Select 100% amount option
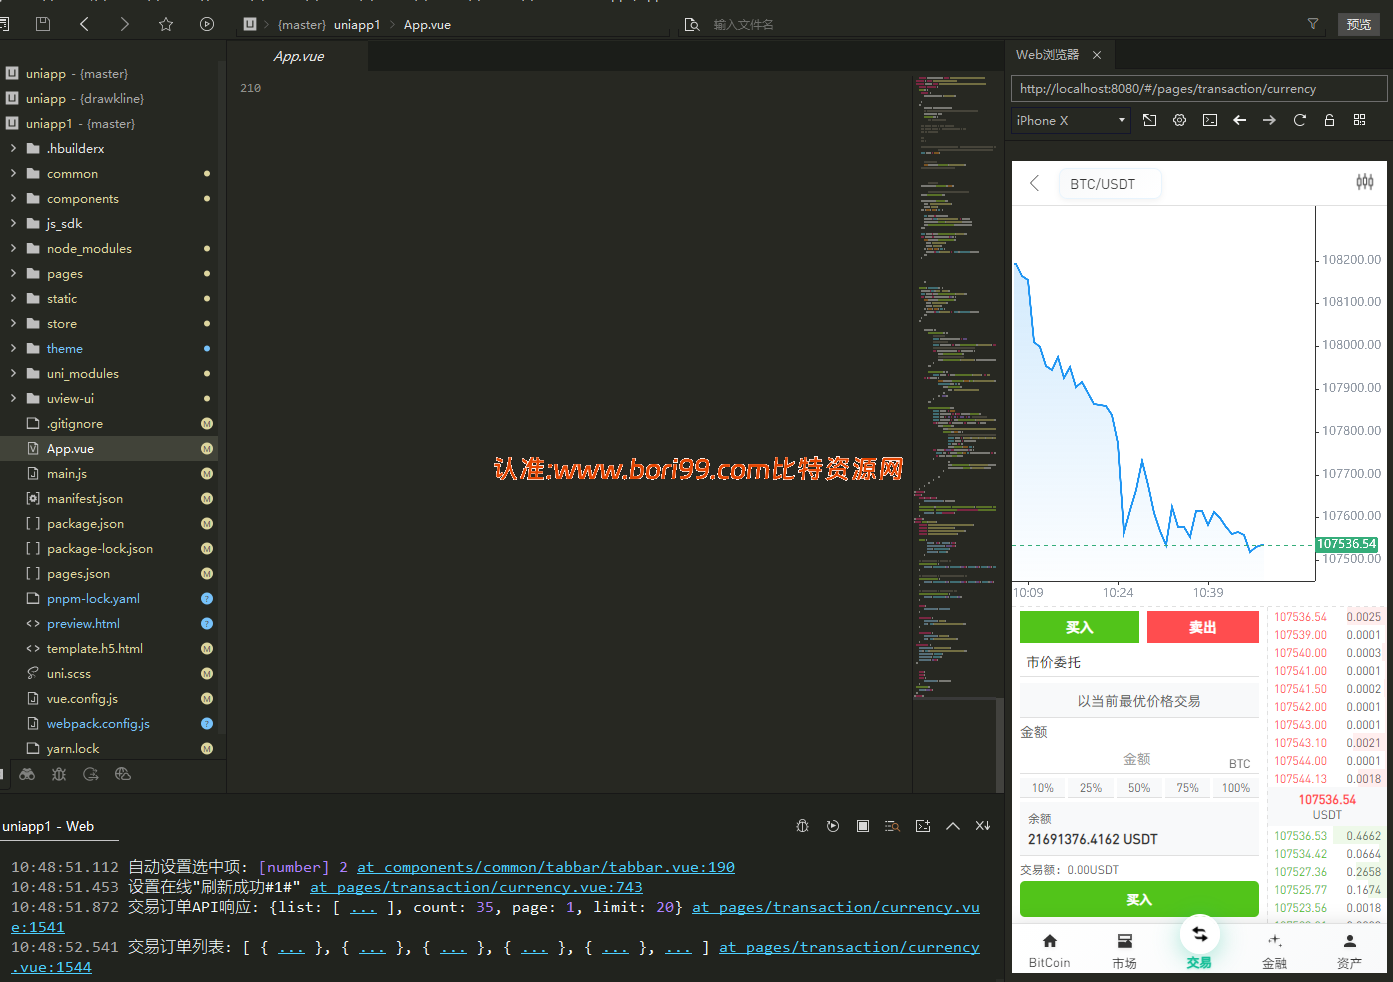The height and width of the screenshot is (982, 1393). pyautogui.click(x=1236, y=788)
